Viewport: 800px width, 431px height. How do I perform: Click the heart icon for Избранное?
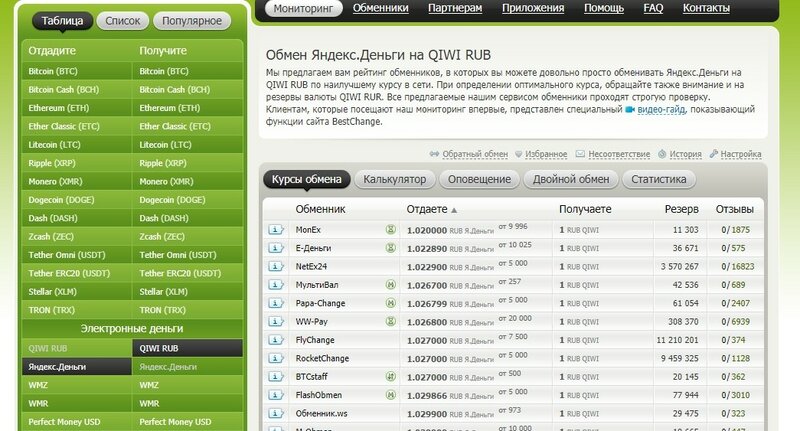pyautogui.click(x=517, y=154)
